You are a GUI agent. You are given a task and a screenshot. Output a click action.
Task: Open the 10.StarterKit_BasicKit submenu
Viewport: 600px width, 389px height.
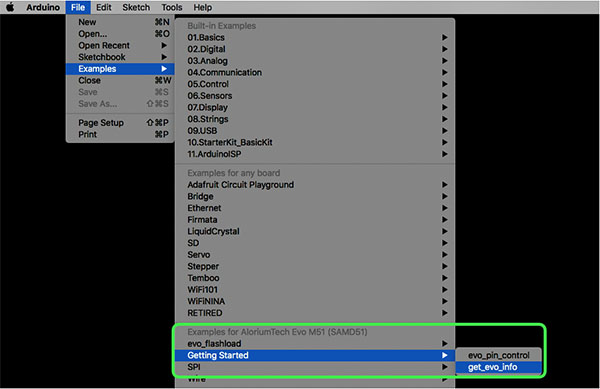[x=315, y=142]
